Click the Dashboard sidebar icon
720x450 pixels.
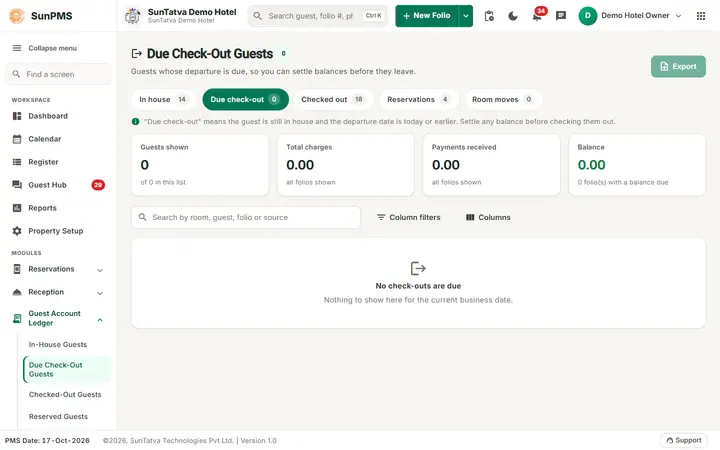point(17,116)
